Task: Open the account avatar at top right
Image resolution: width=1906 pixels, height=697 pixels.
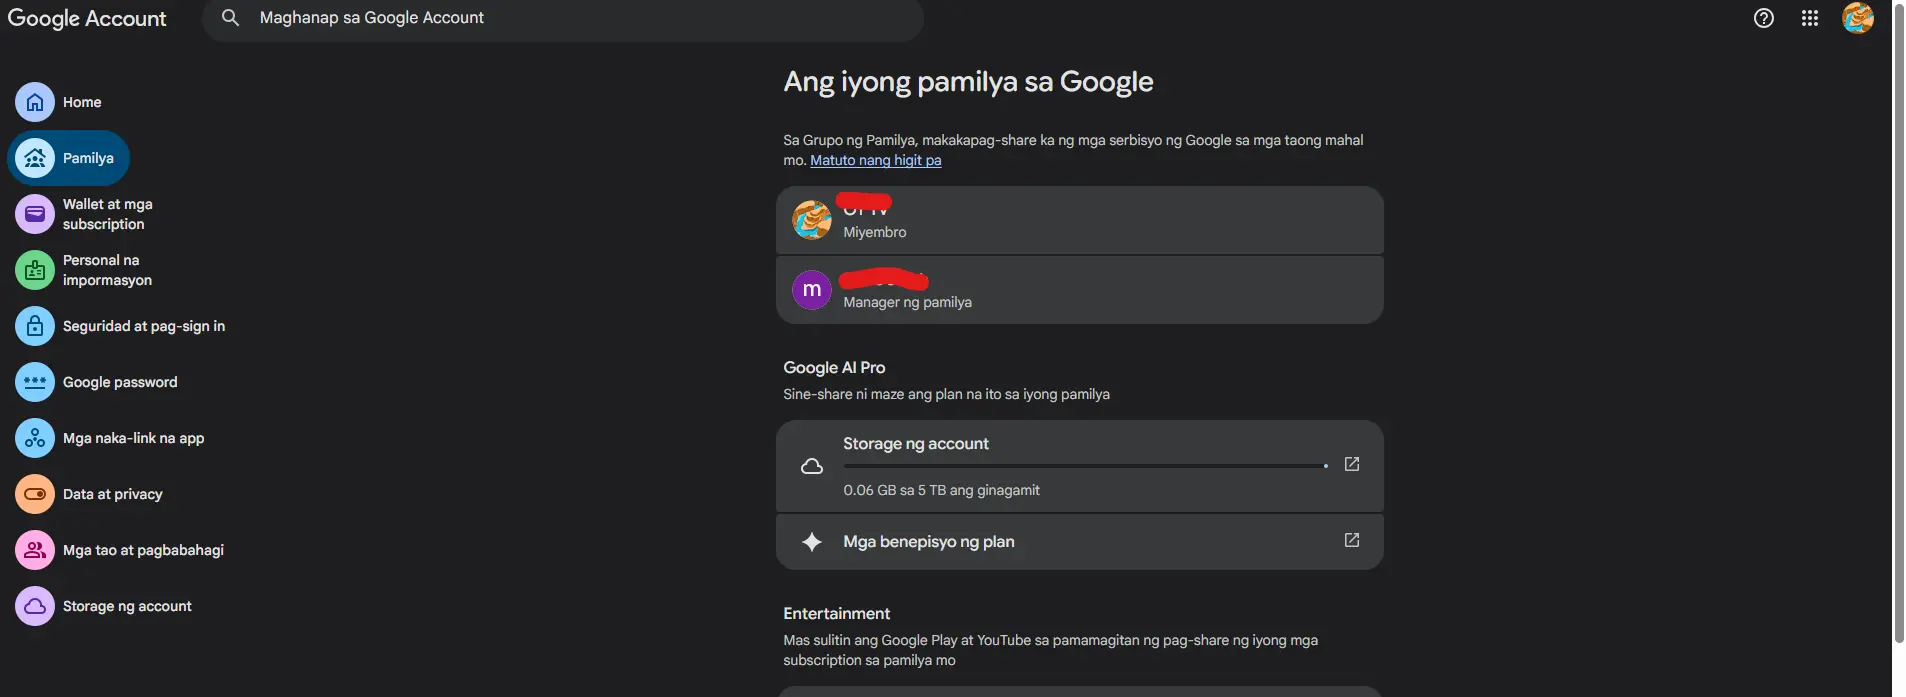Action: [1858, 18]
